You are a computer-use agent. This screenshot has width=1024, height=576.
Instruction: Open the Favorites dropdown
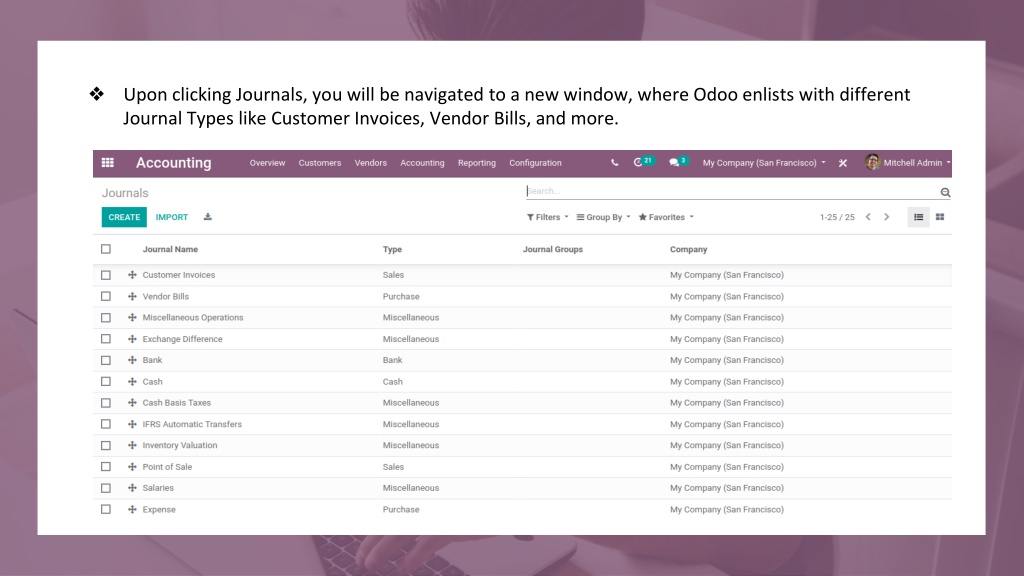pyautogui.click(x=666, y=217)
